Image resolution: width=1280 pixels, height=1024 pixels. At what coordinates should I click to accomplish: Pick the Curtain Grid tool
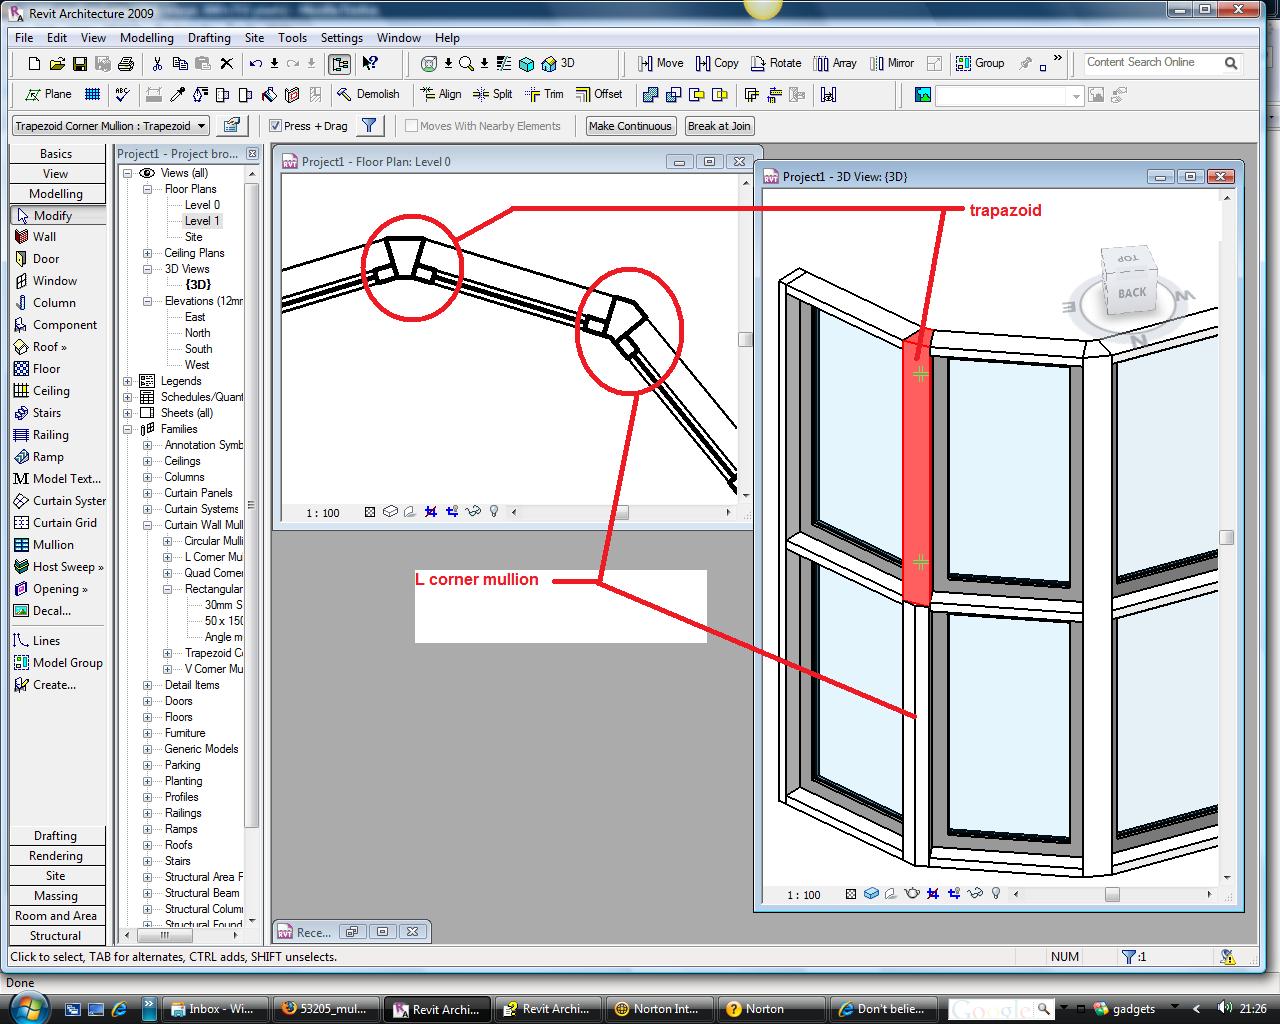[x=64, y=523]
